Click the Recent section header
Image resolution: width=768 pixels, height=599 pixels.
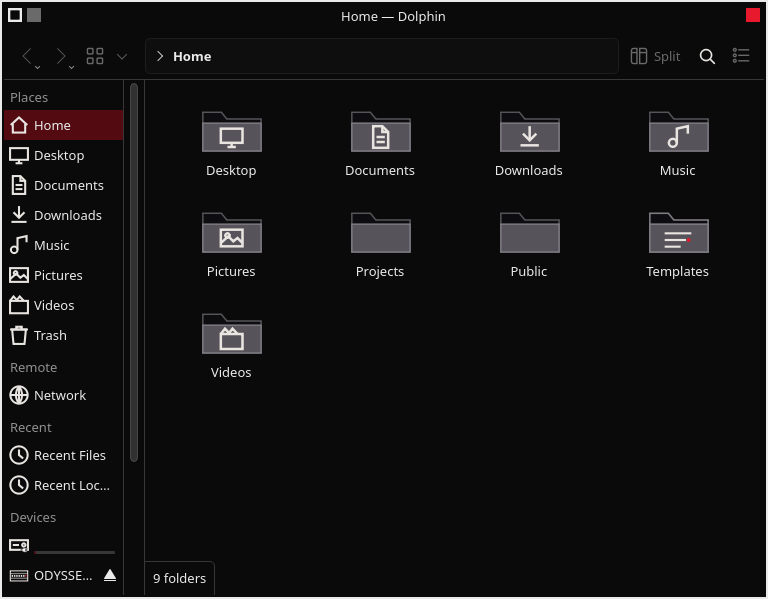(30, 428)
